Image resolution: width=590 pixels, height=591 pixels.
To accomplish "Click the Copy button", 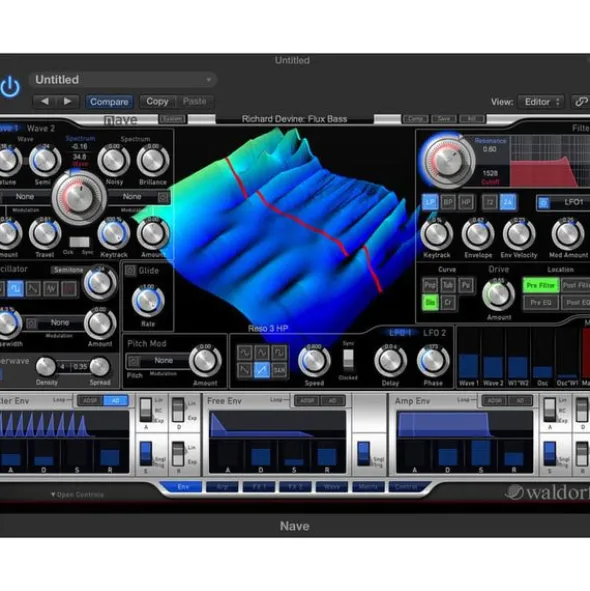I will [x=157, y=101].
